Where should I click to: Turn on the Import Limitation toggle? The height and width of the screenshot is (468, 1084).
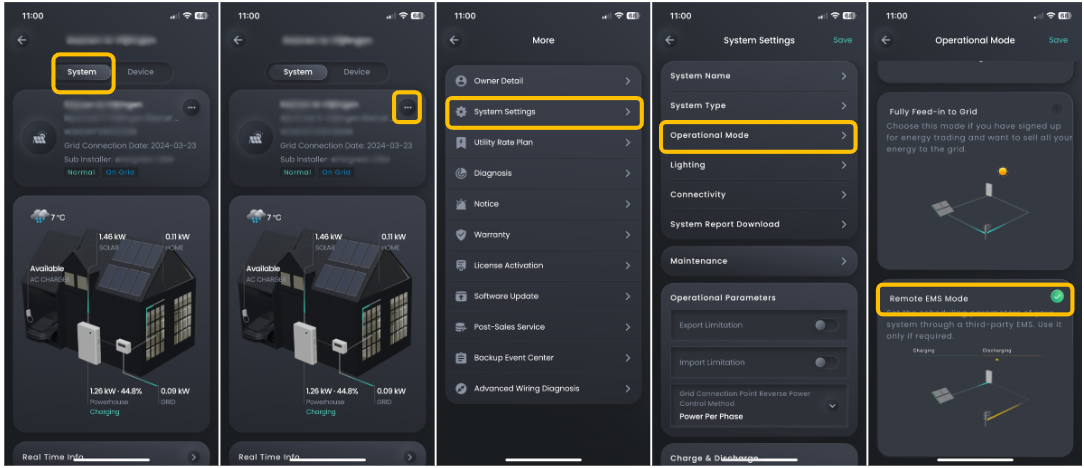tap(826, 363)
